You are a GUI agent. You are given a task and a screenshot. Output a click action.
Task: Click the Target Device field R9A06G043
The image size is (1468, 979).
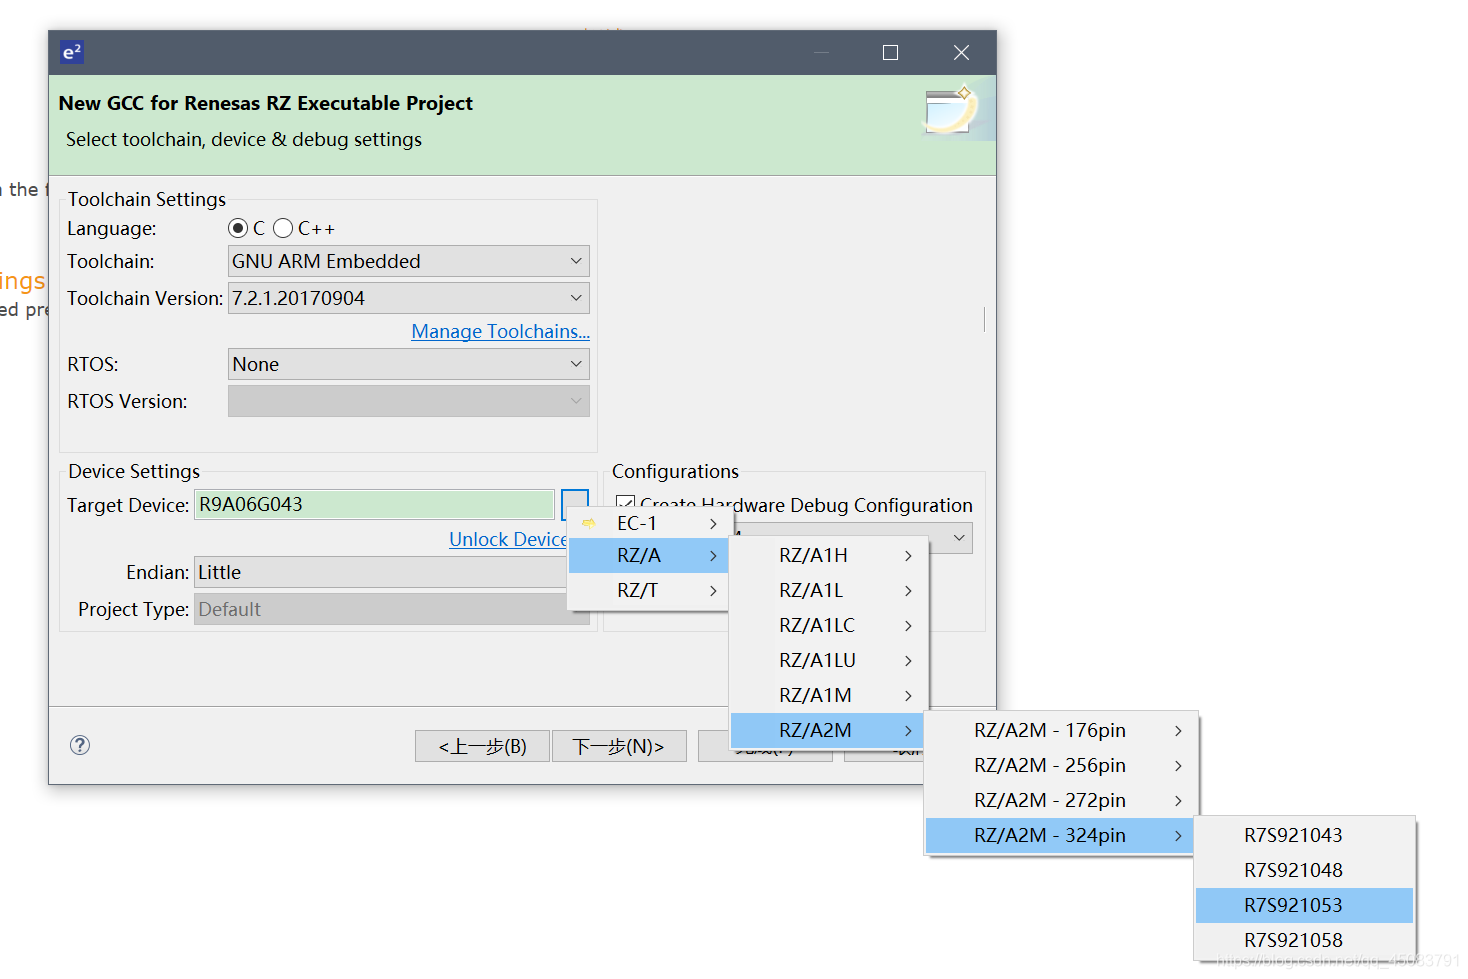tap(374, 504)
